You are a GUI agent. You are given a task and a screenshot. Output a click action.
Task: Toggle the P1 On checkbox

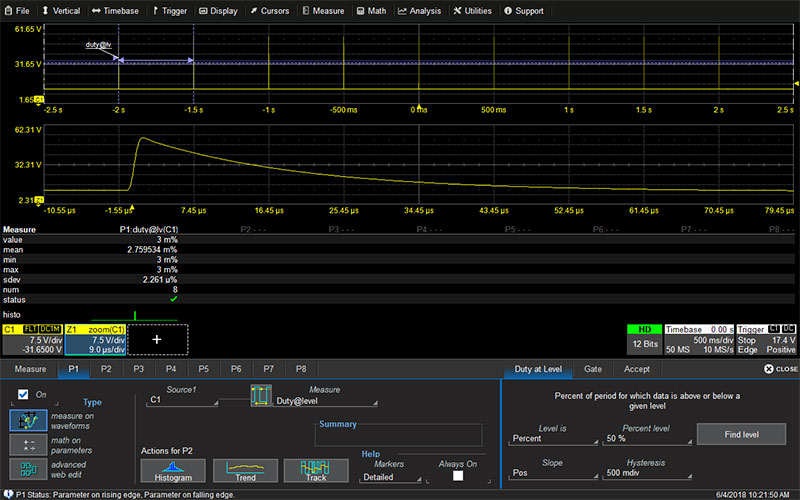coord(23,394)
